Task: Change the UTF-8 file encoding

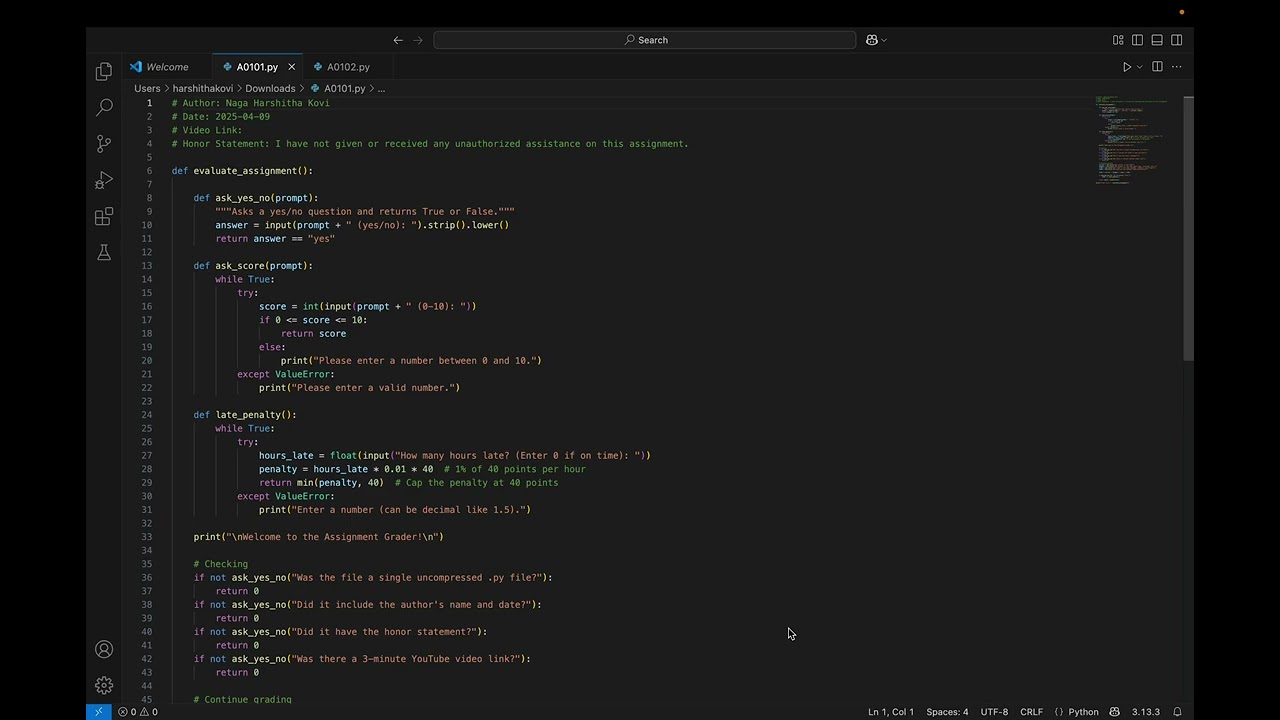Action: click(x=994, y=712)
